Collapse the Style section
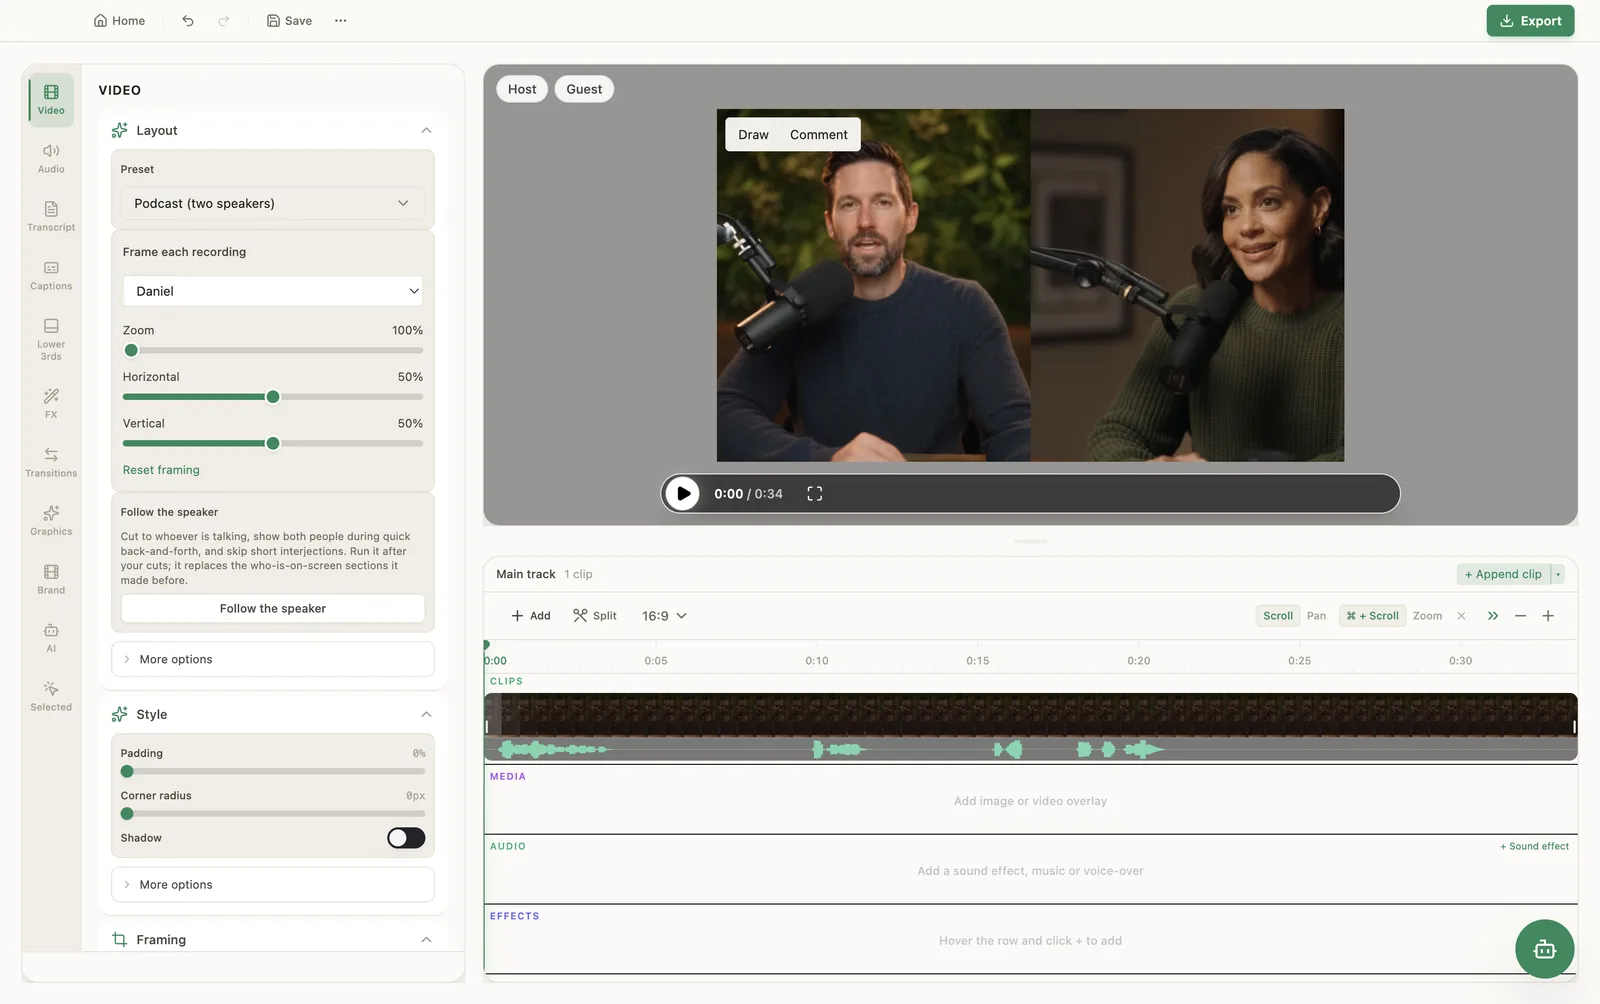This screenshot has height=1004, width=1600. pos(426,714)
